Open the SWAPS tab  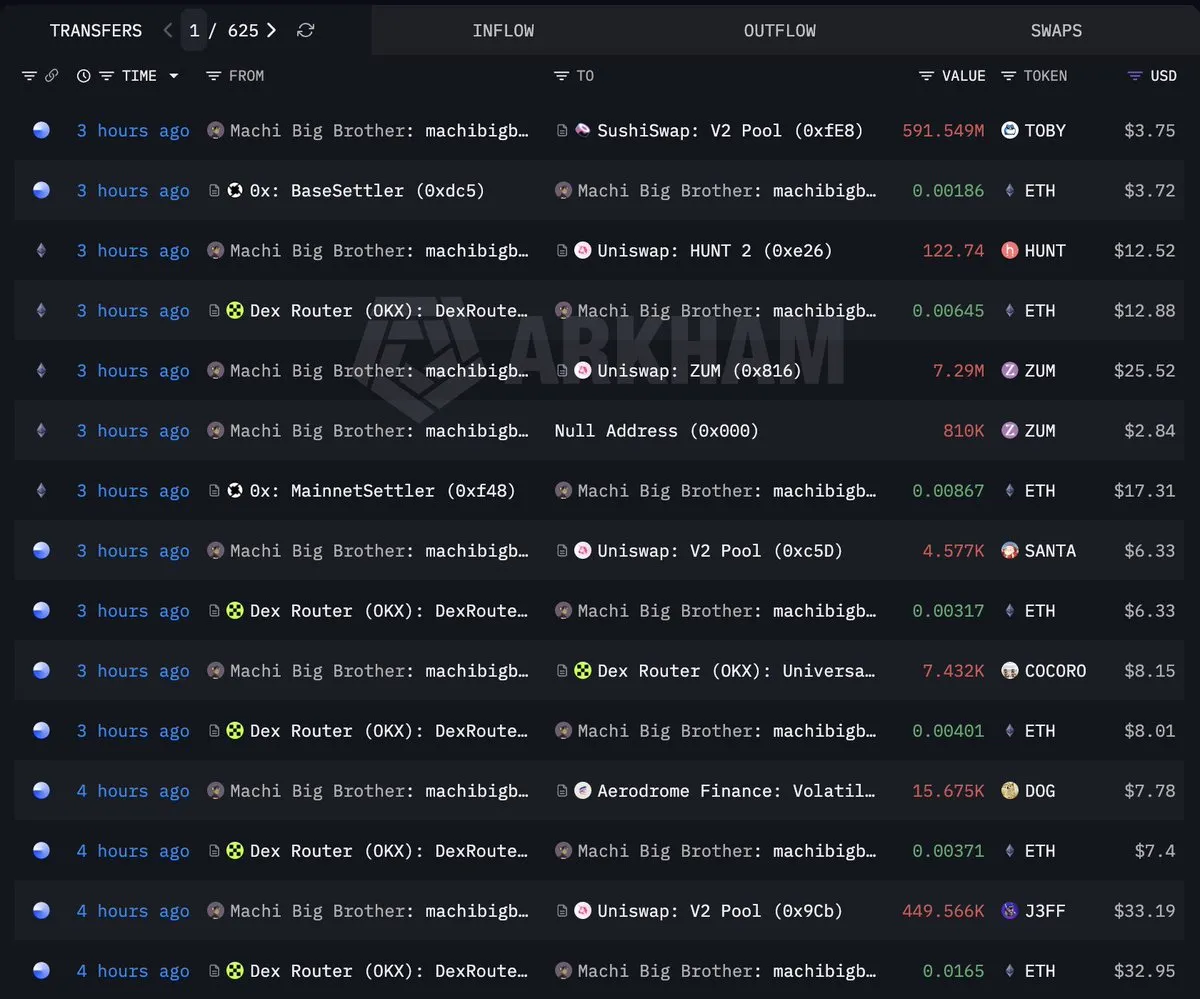1056,30
